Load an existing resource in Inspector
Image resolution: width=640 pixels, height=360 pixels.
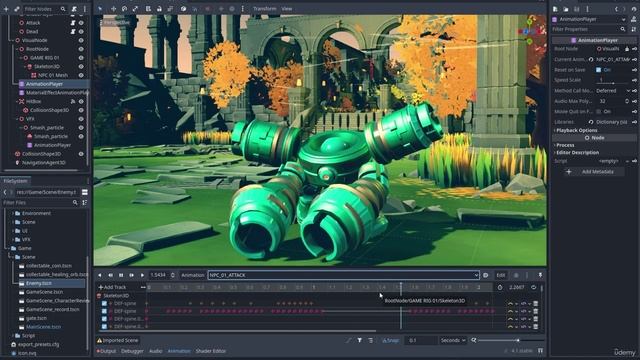pyautogui.click(x=566, y=9)
